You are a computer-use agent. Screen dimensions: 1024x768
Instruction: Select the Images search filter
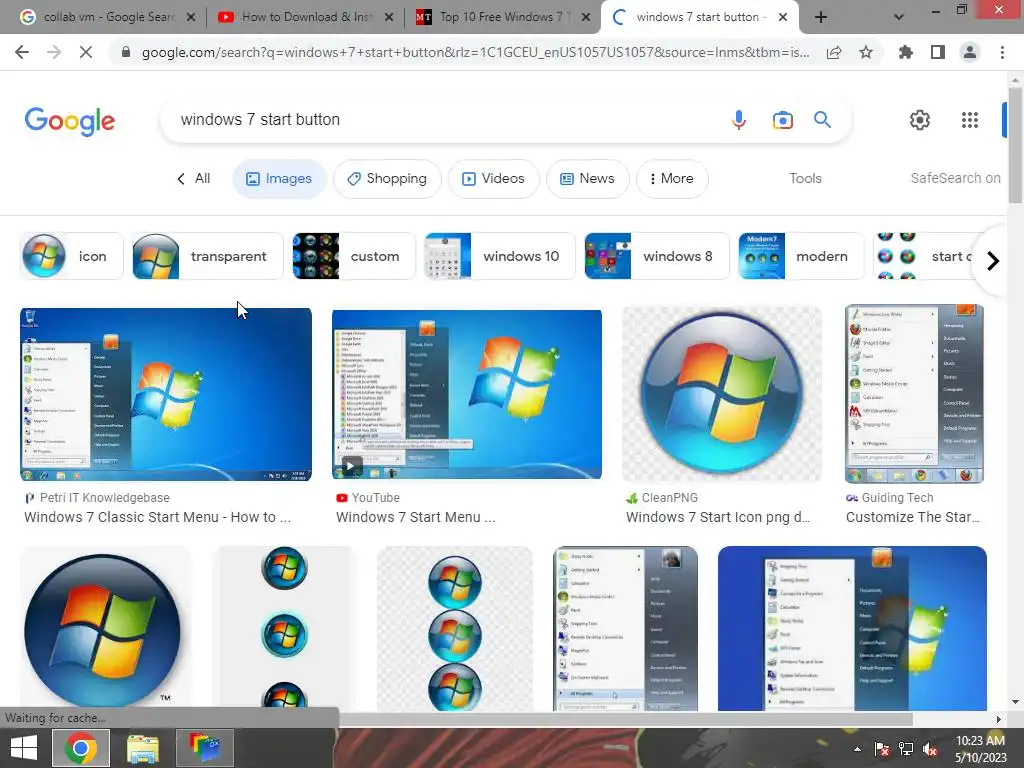click(x=279, y=179)
